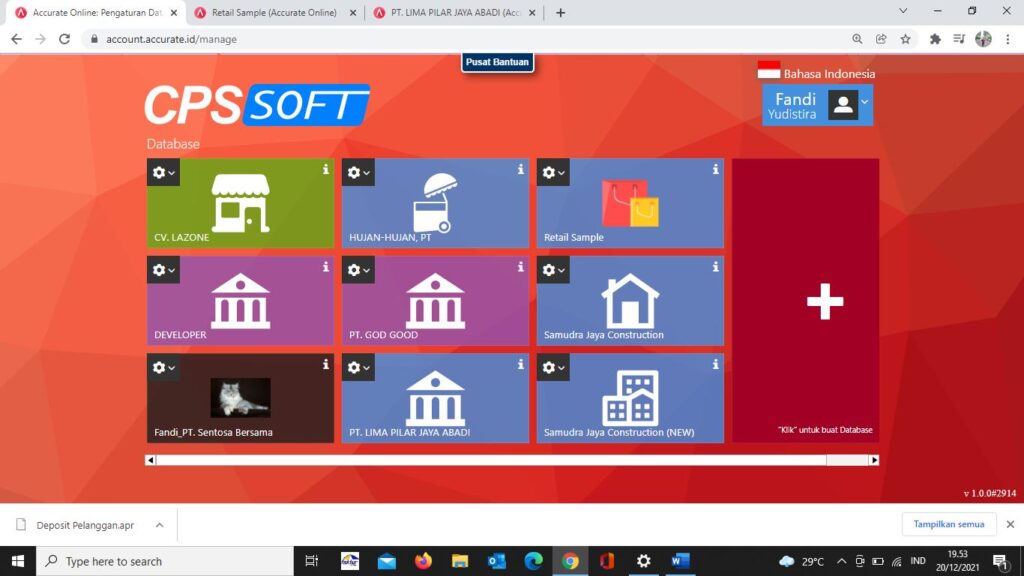Open Chrome profile avatar
The width and height of the screenshot is (1024, 576).
[x=983, y=39]
